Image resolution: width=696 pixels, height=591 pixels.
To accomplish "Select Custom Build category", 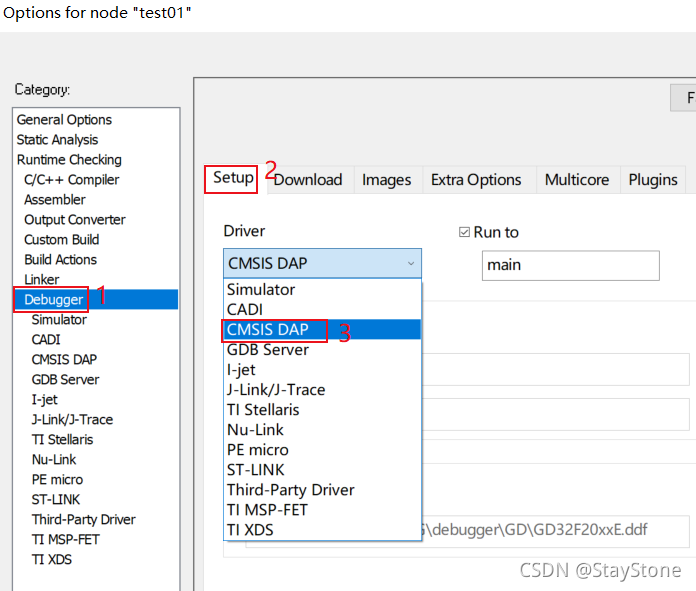I will [62, 240].
